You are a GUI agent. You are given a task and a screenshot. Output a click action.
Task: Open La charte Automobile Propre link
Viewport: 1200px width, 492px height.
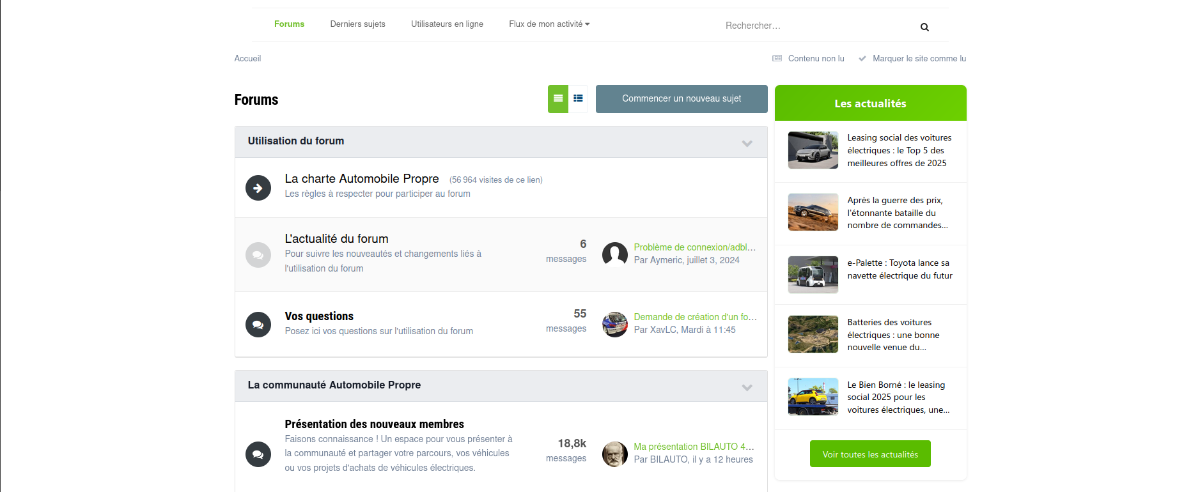(x=362, y=179)
